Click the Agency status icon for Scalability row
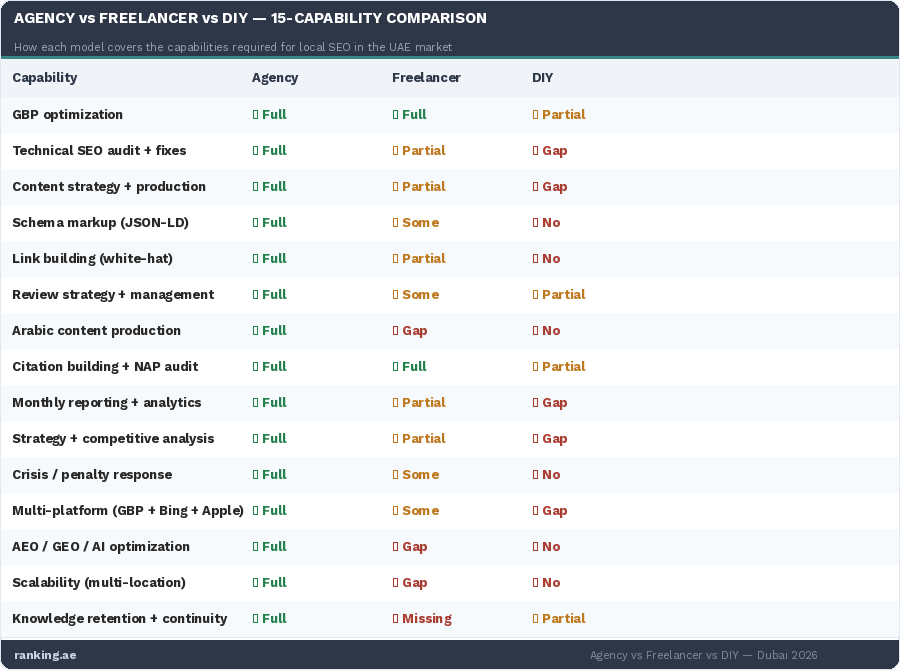Image resolution: width=900 pixels, height=670 pixels. pos(255,583)
